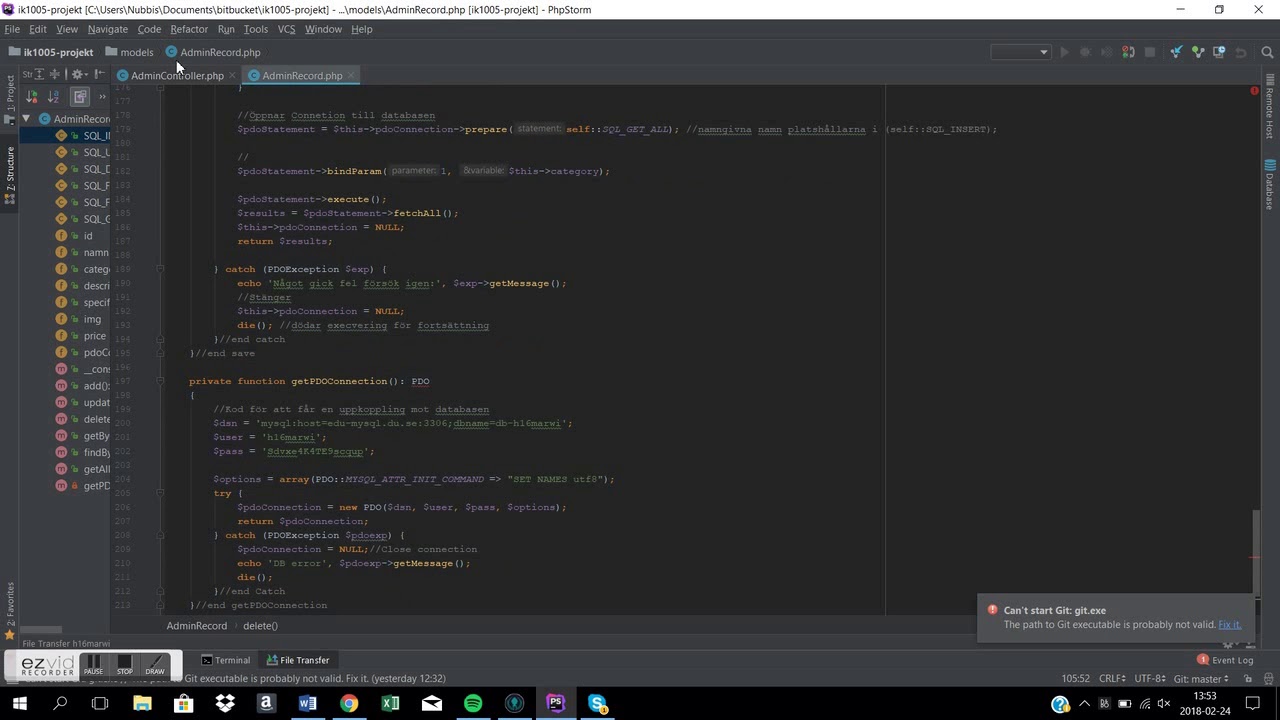Click the UTF-8 encoding selector
This screenshot has height=720, width=1280.
[1150, 678]
